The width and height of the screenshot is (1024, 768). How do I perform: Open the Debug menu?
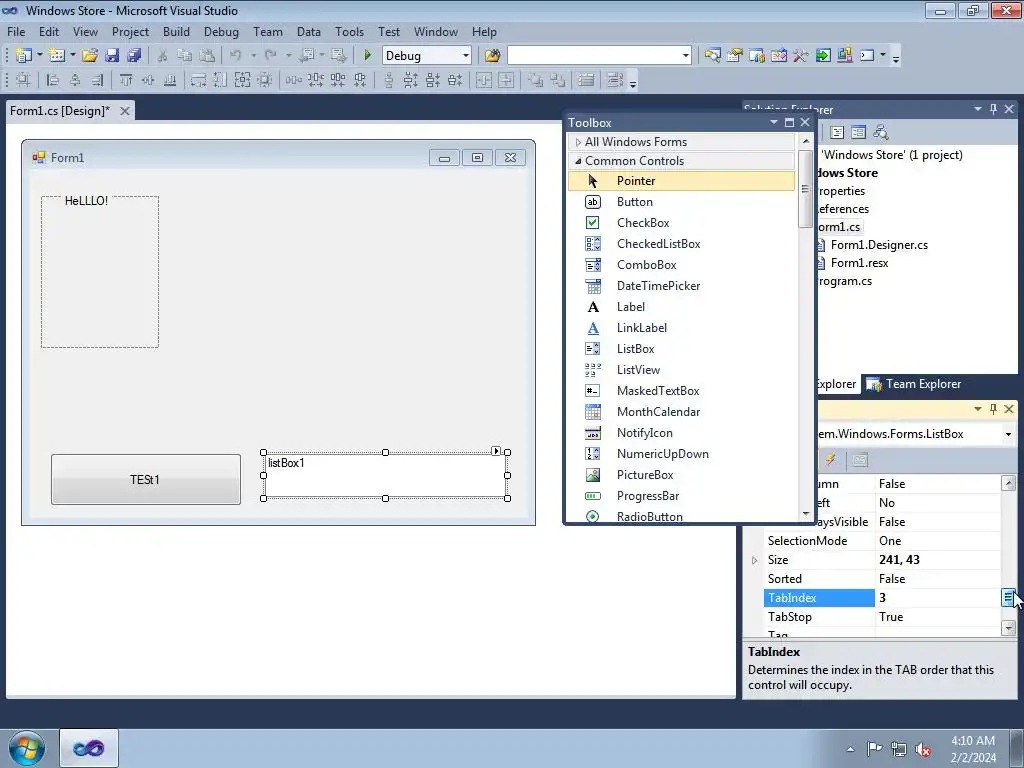[221, 31]
